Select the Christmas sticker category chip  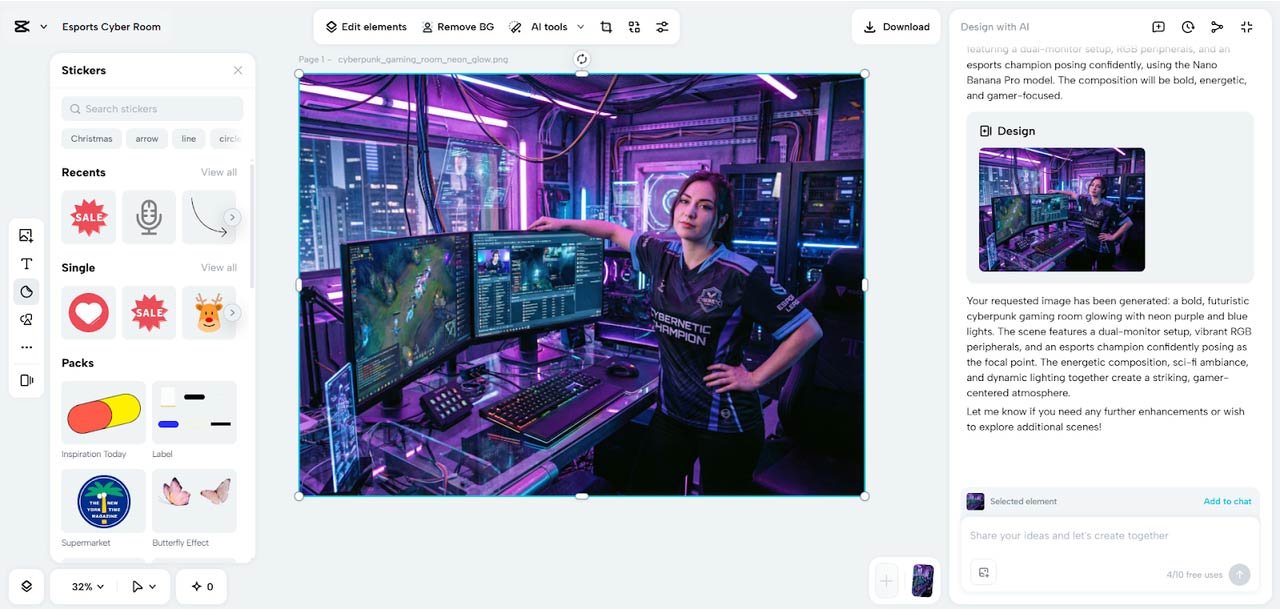[91, 139]
